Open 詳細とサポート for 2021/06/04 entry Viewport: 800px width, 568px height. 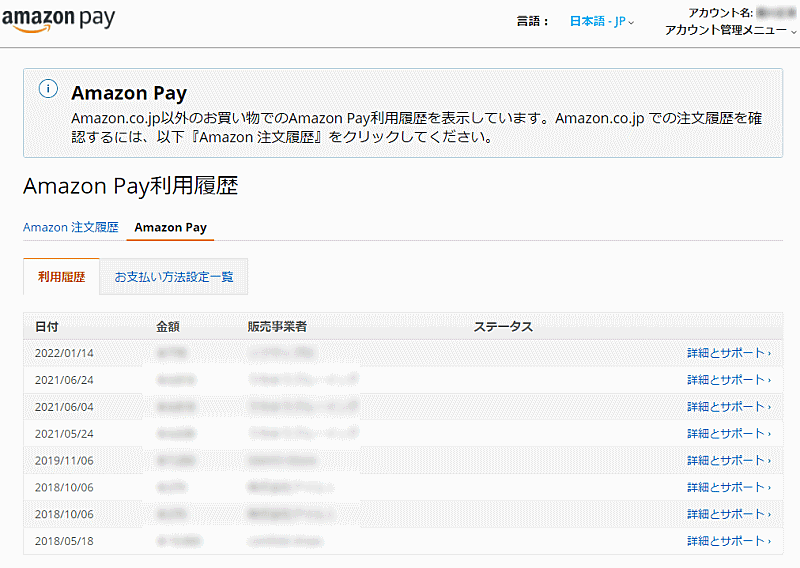point(728,407)
